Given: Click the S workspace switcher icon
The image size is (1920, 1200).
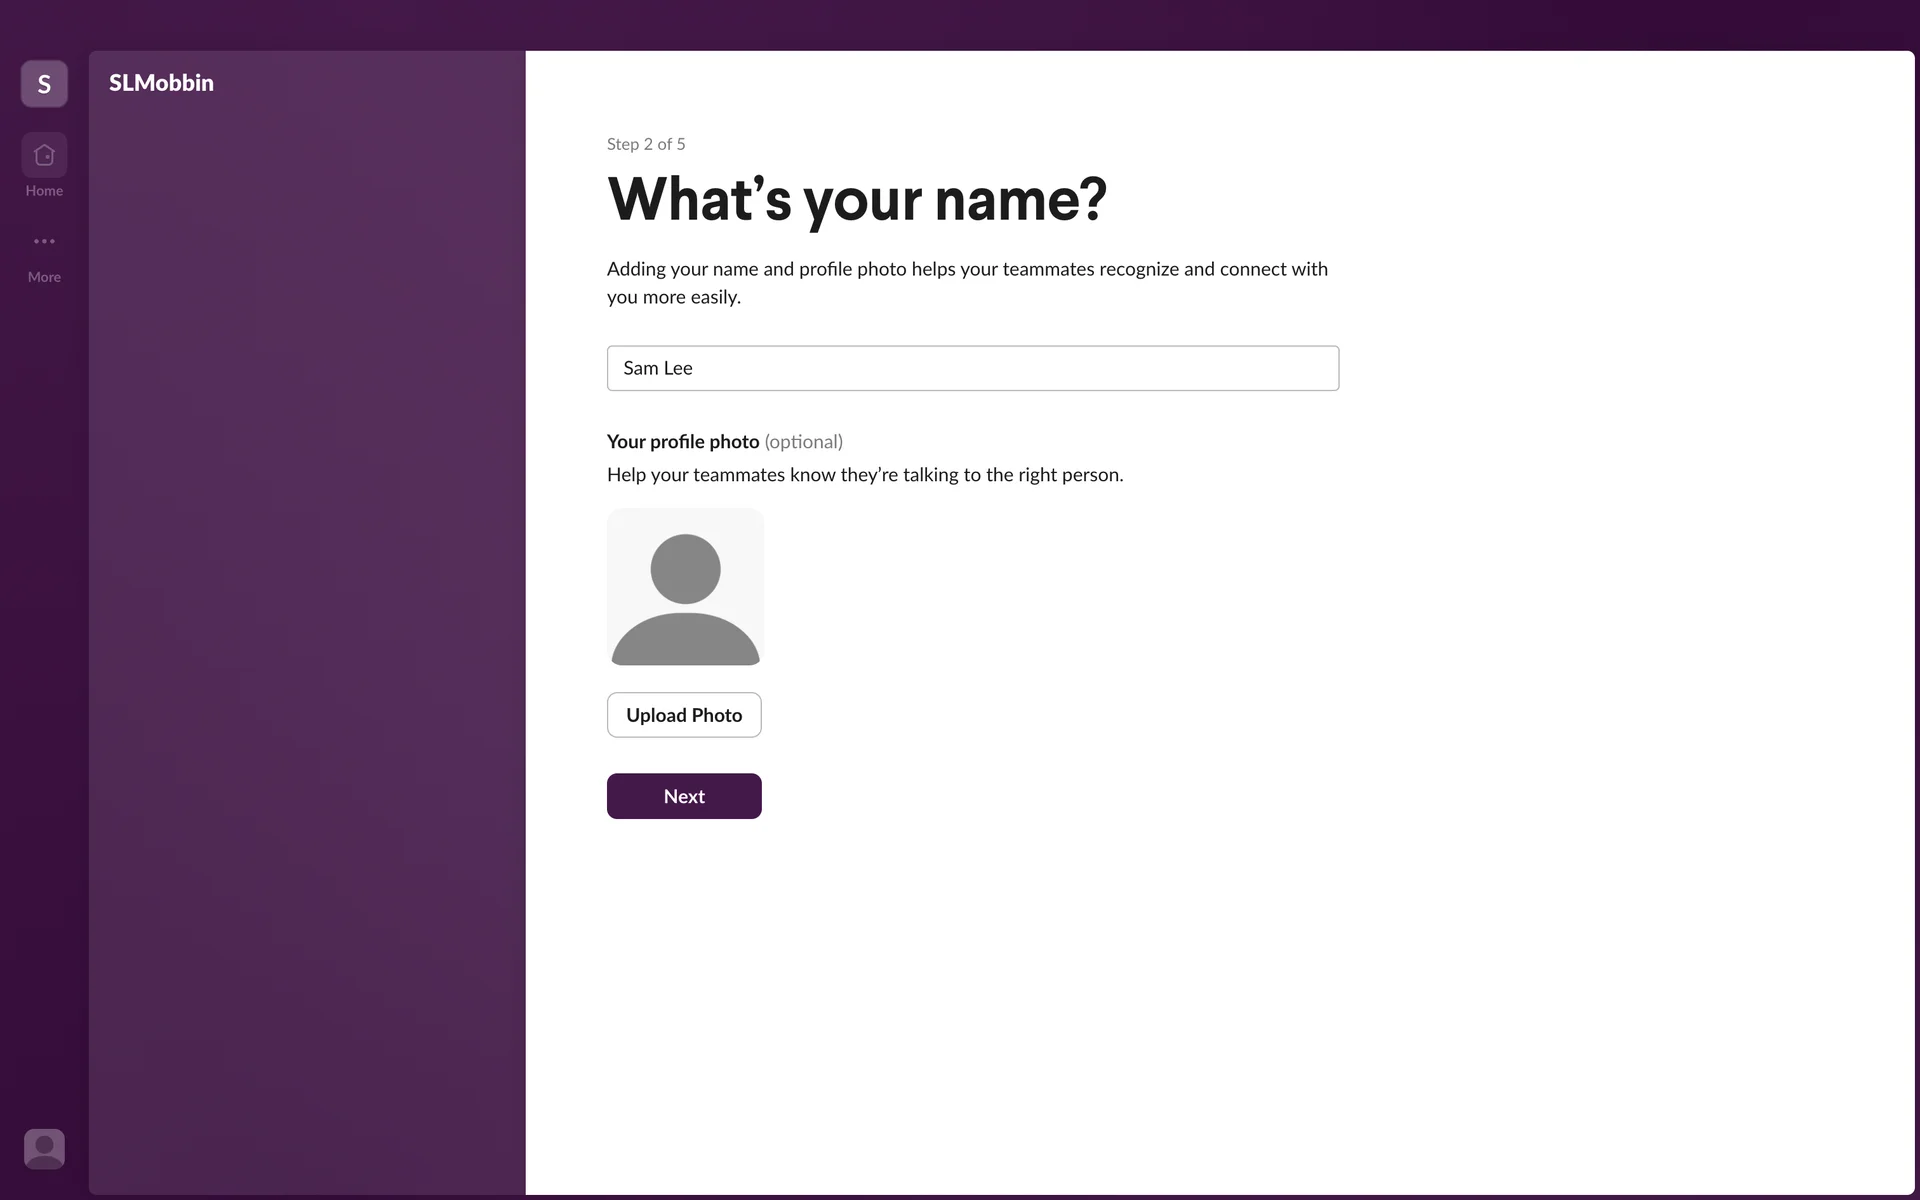Looking at the screenshot, I should (44, 84).
